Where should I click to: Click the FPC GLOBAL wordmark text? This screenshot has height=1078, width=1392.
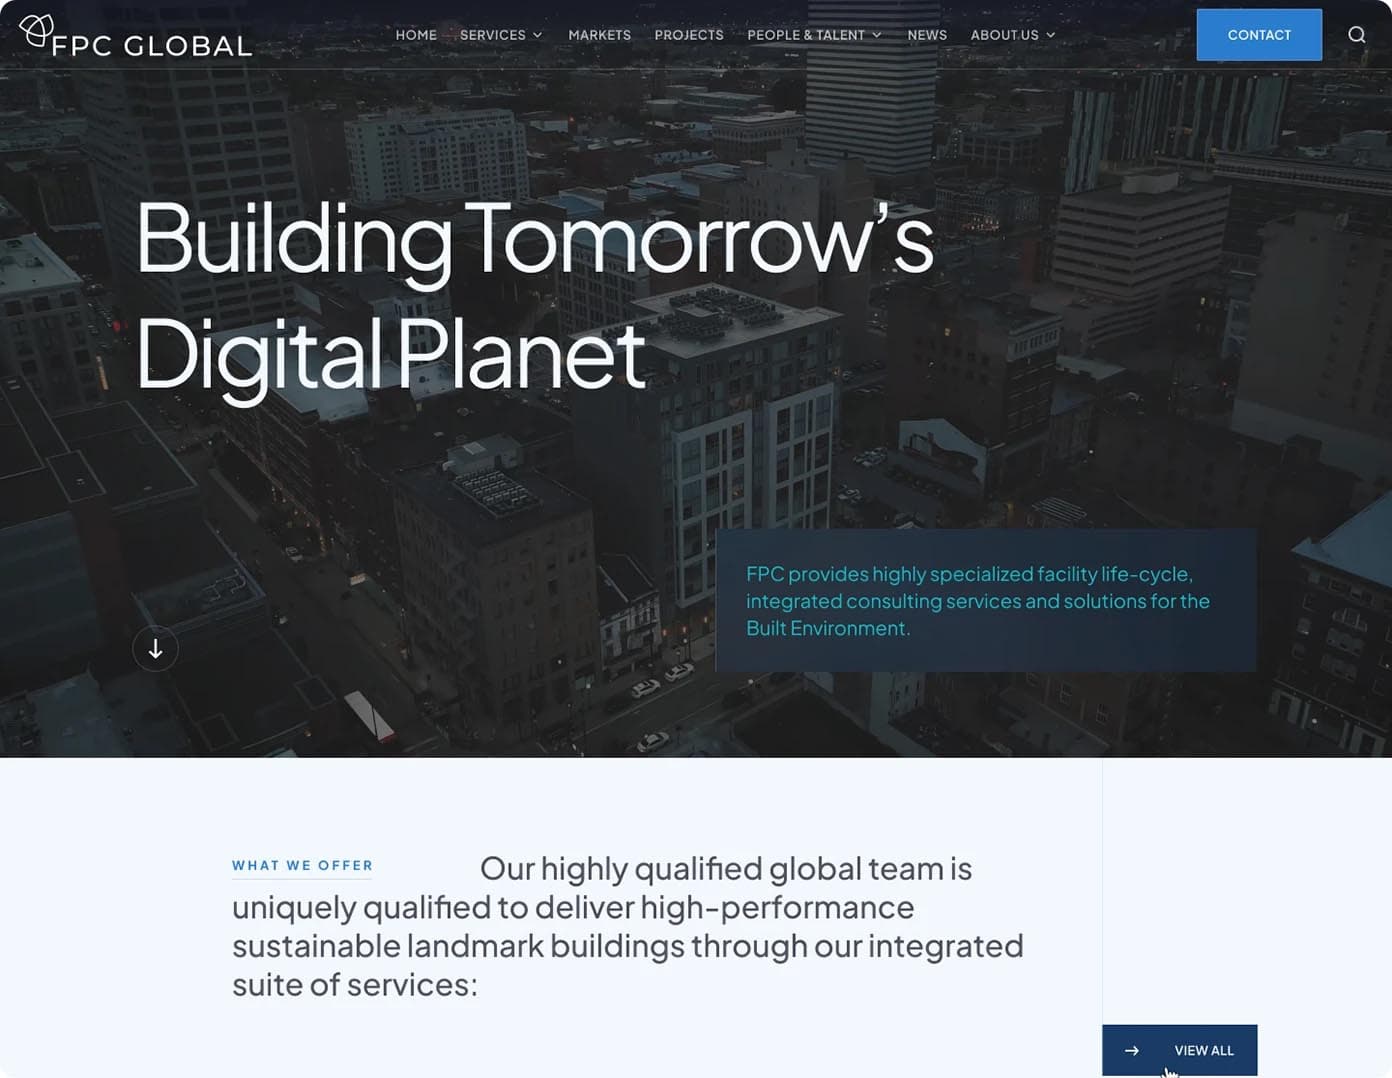coord(153,44)
